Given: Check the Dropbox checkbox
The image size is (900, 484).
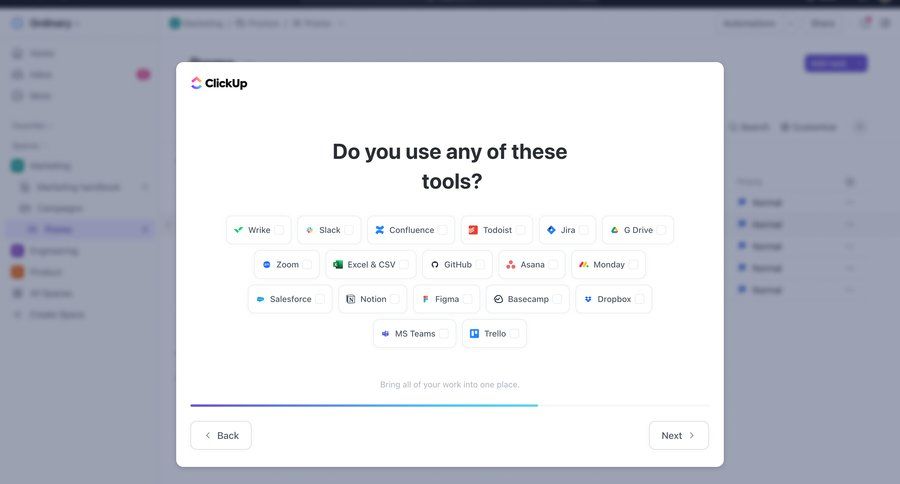Looking at the screenshot, I should point(639,299).
